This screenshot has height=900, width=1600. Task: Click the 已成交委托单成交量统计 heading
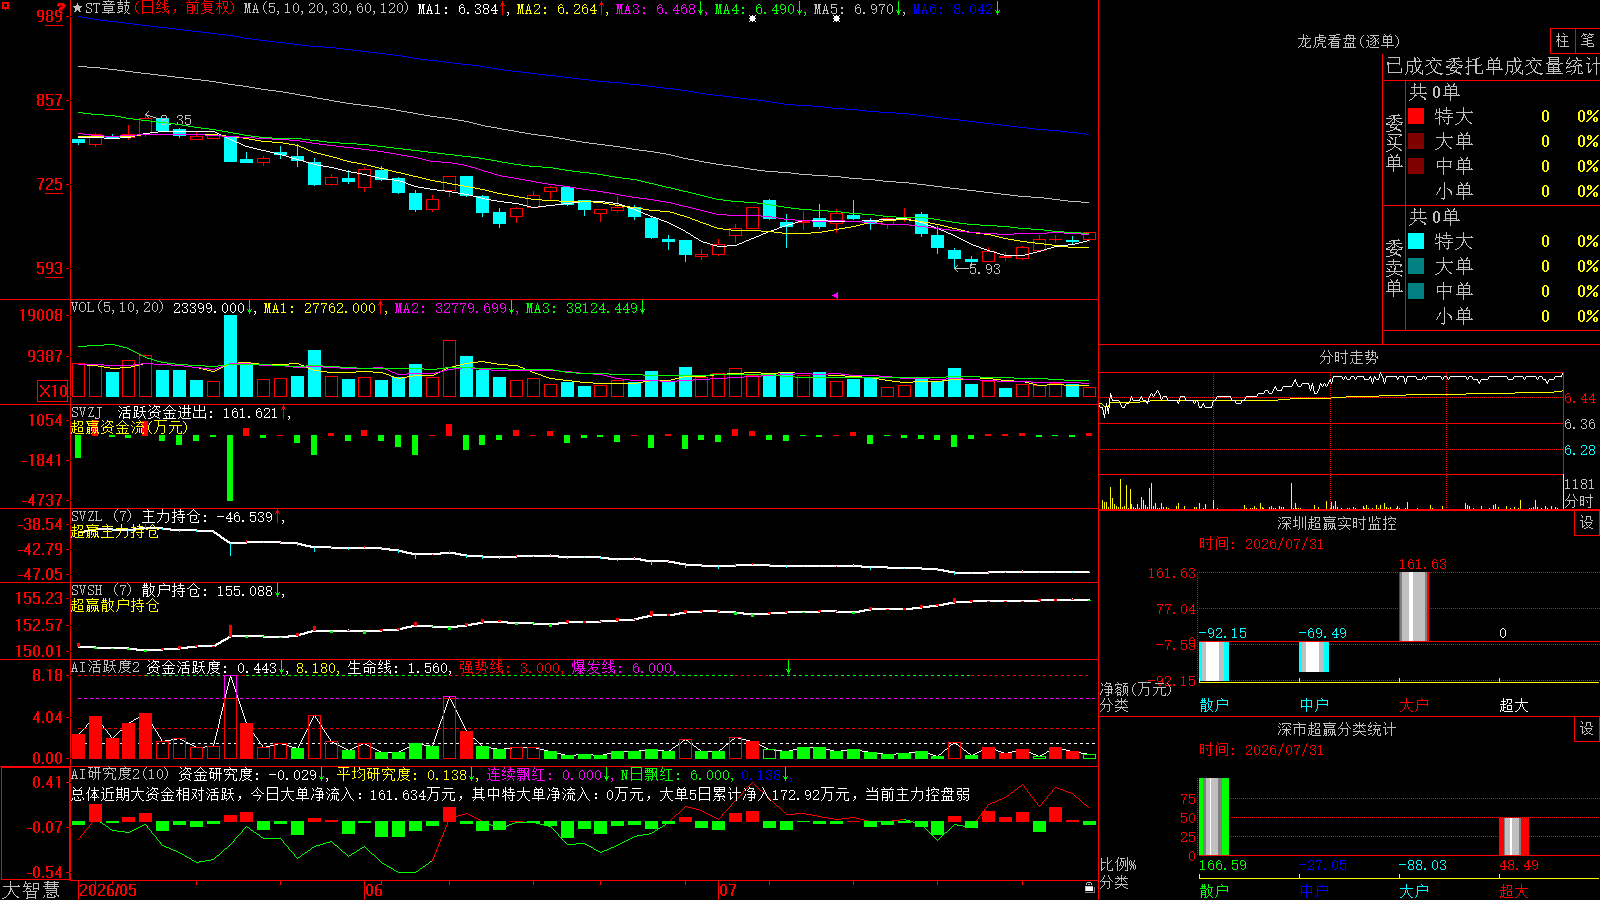[x=1492, y=66]
